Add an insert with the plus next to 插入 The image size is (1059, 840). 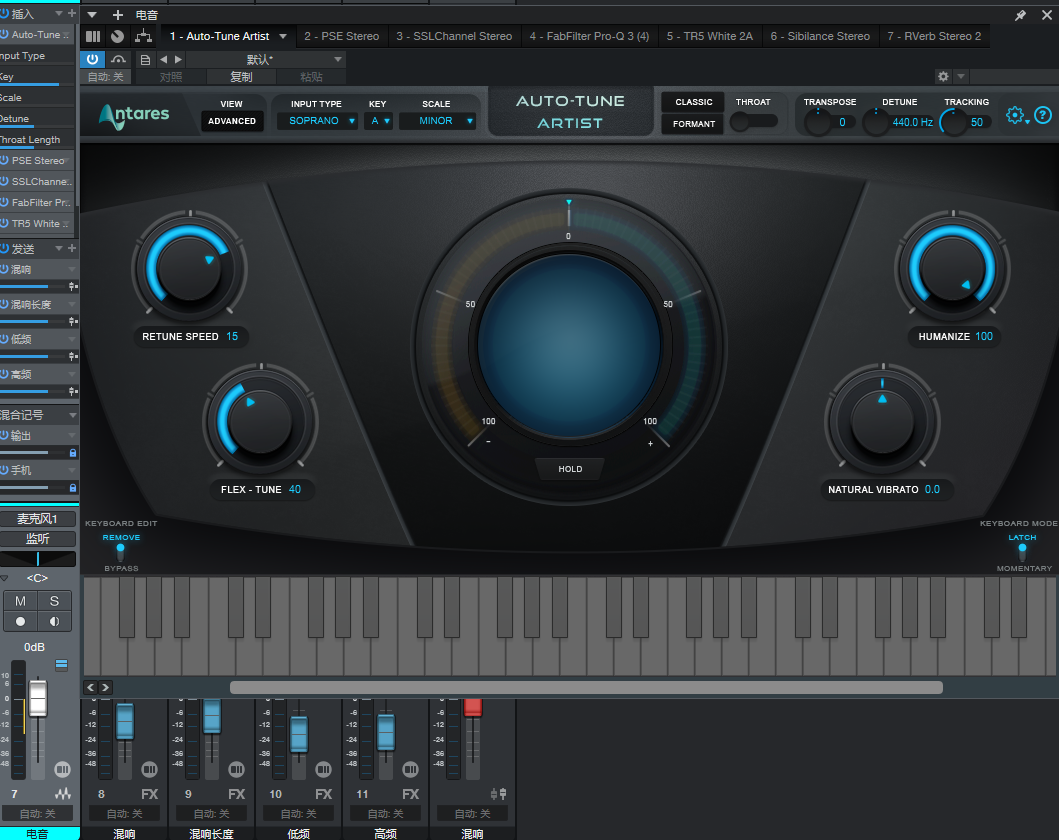72,13
